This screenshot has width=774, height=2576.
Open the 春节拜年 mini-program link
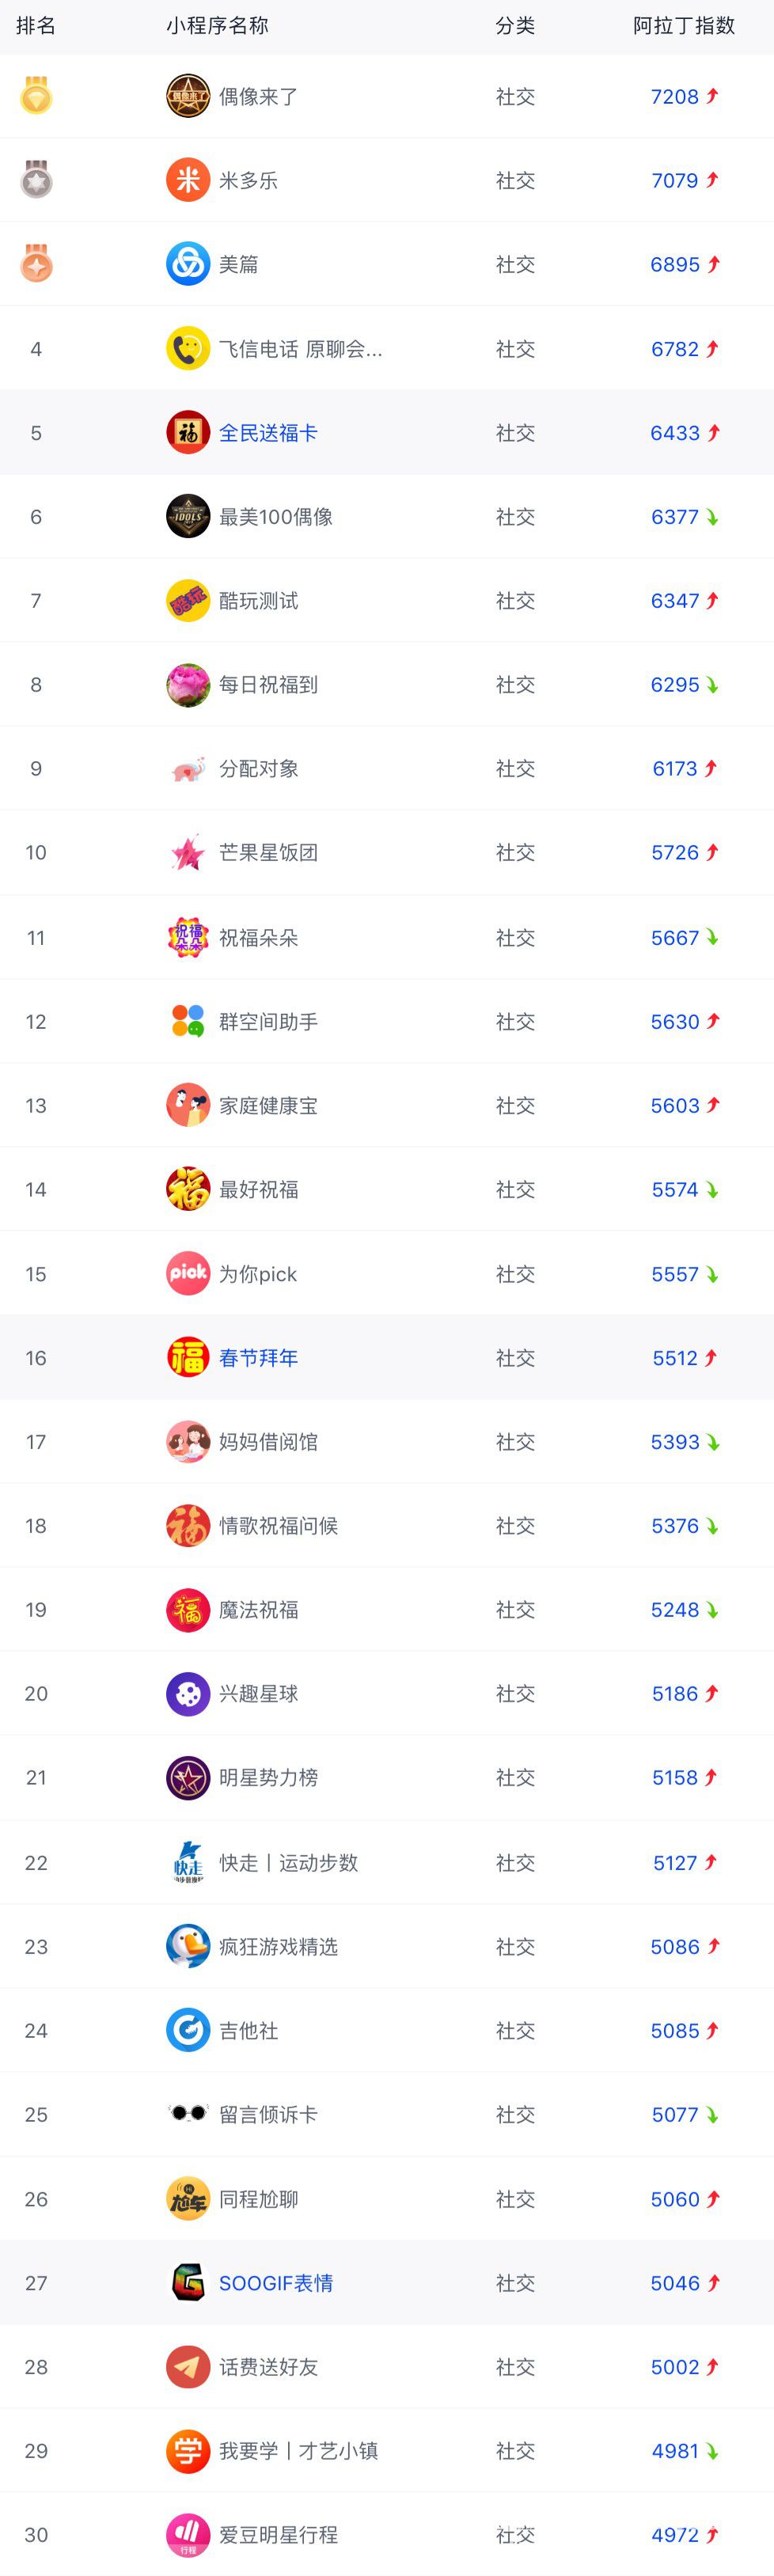(x=258, y=1358)
